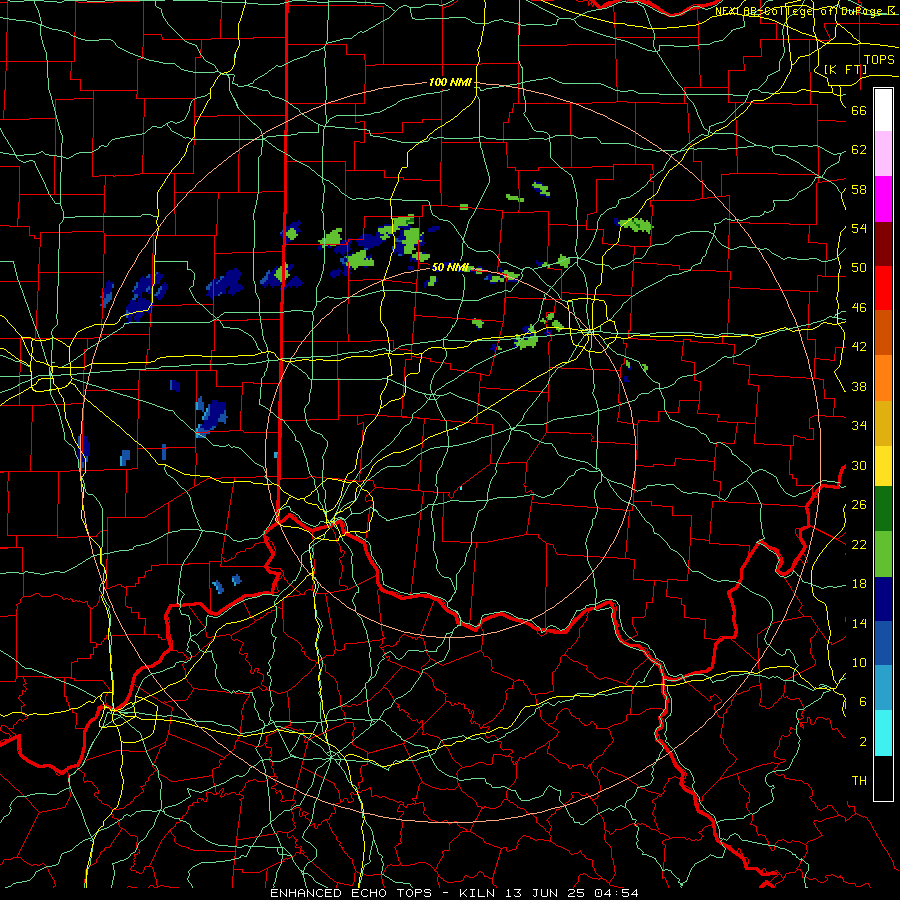This screenshot has height=900, width=900.
Task: Pick the medium blue legend swatch
Action: pyautogui.click(x=883, y=643)
